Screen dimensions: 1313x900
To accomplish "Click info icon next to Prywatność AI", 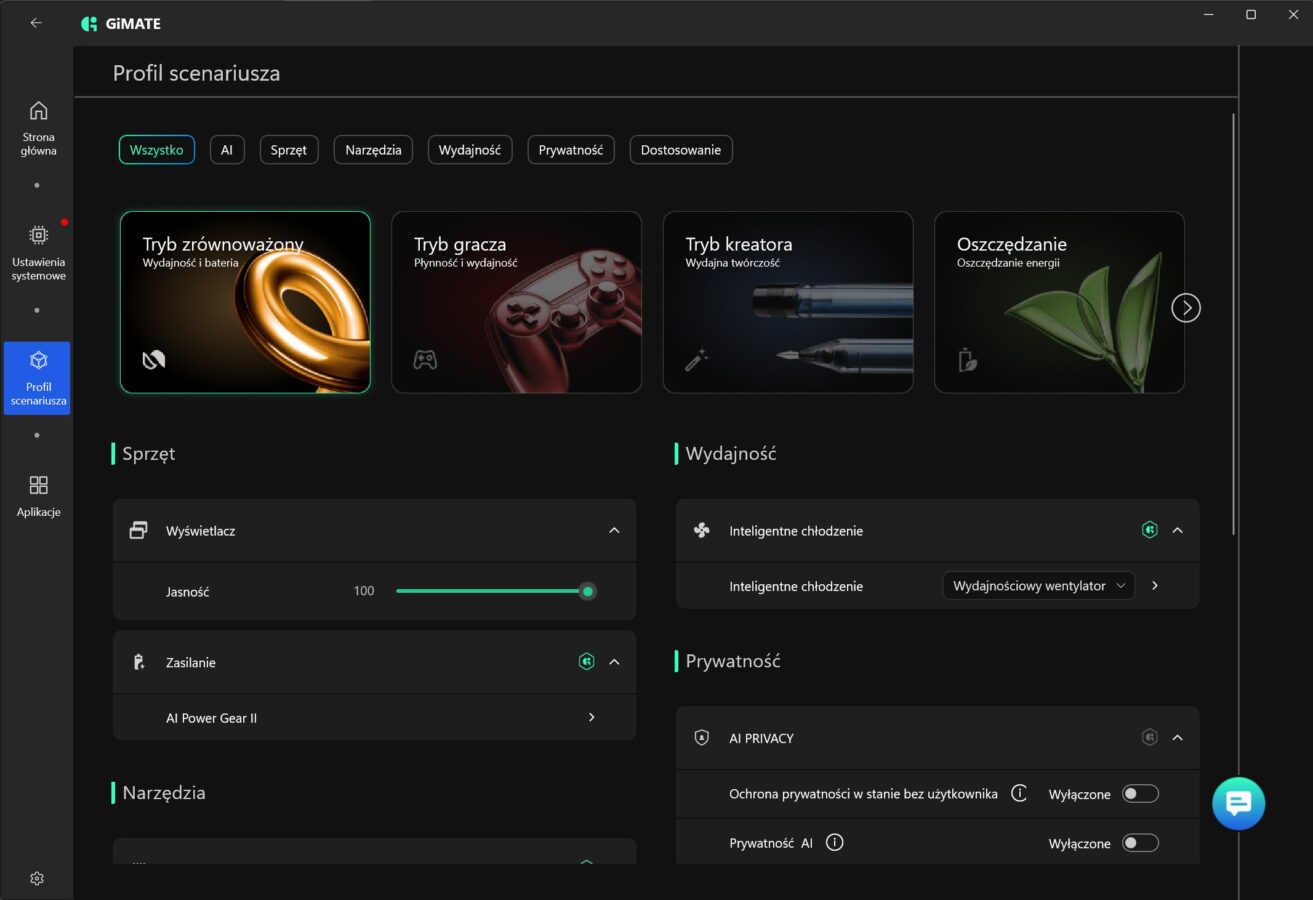I will coord(835,842).
